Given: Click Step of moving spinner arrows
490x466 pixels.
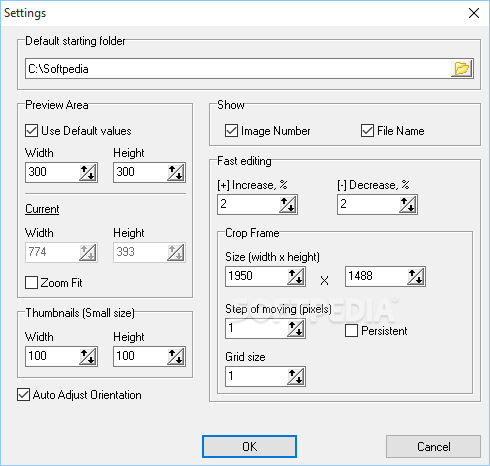Looking at the screenshot, I should tap(296, 328).
